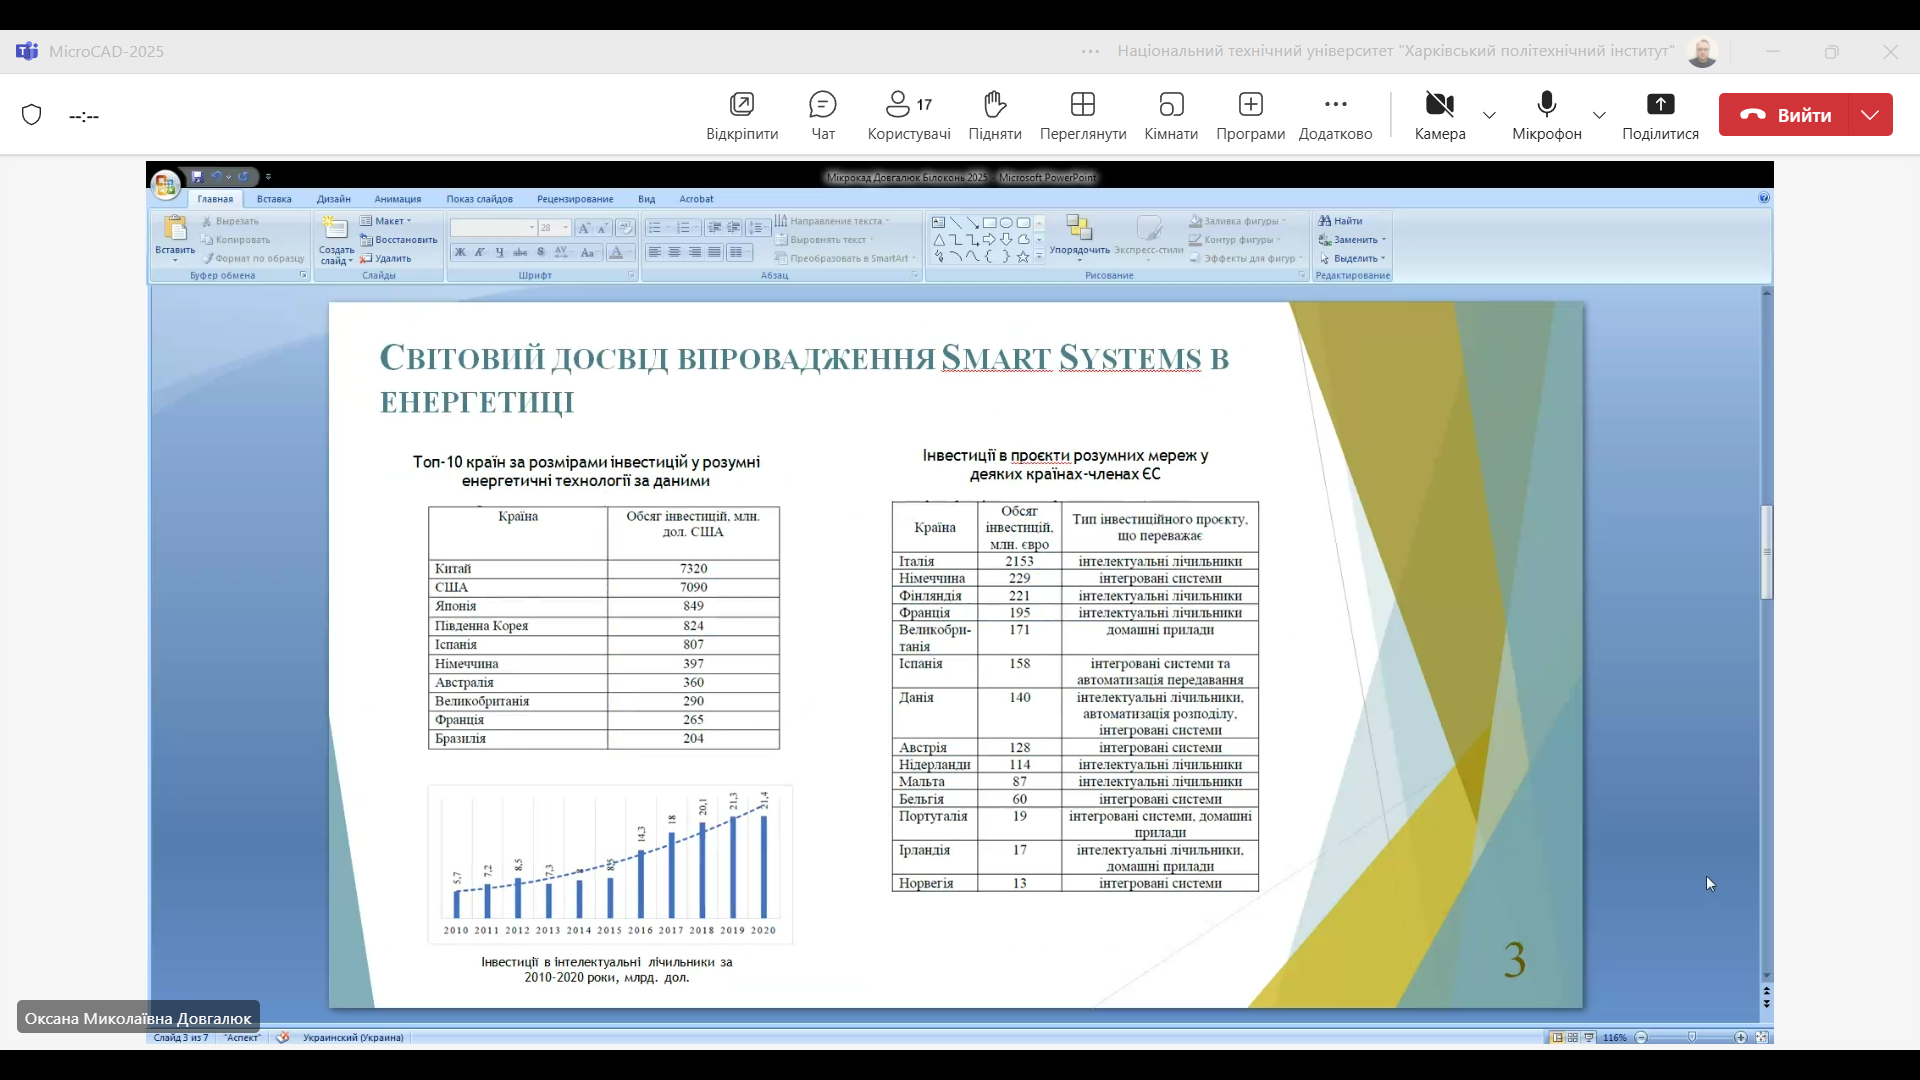Raise hand with Підняти icon
The image size is (1920, 1080).
(994, 105)
